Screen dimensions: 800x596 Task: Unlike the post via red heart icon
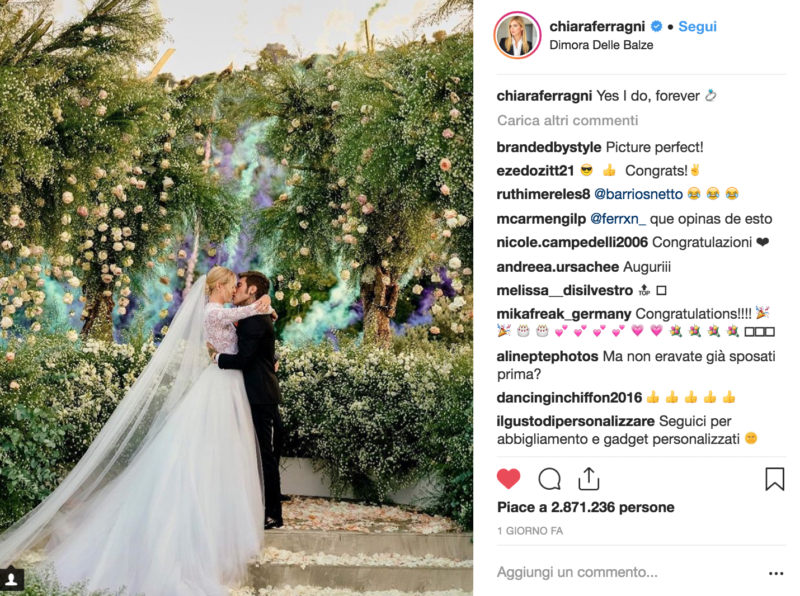pos(508,479)
